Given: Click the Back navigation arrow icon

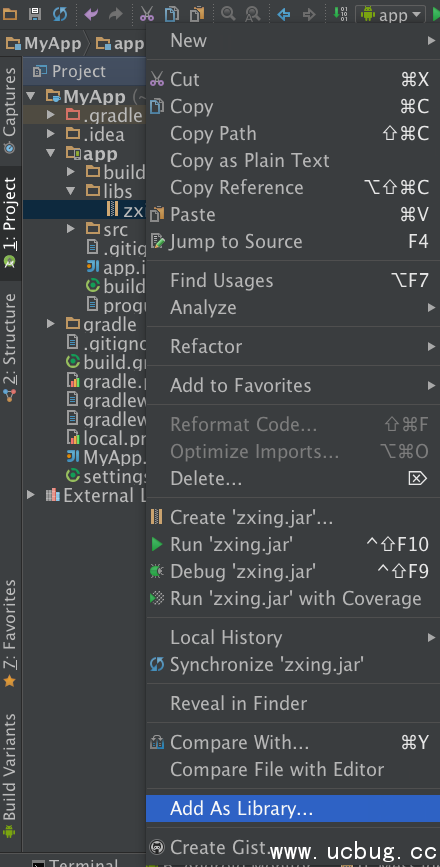Looking at the screenshot, I should [284, 14].
